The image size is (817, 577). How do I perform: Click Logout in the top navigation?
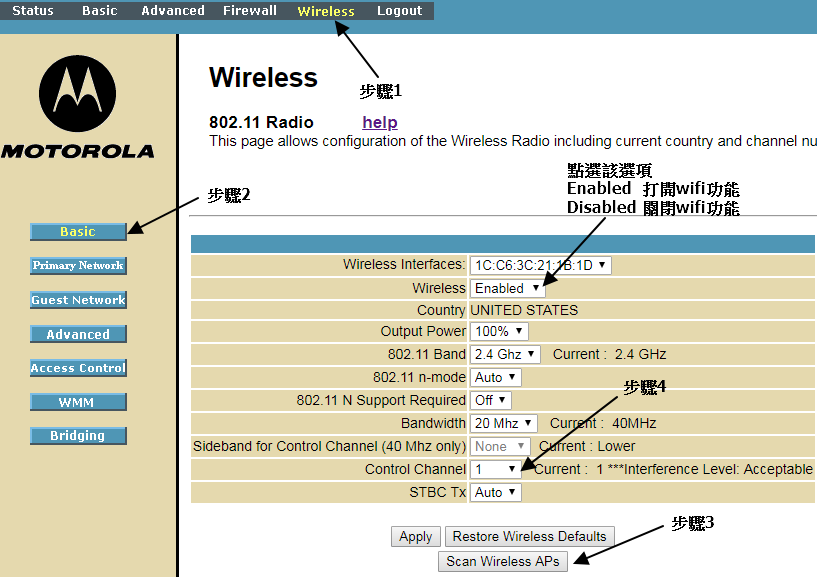[400, 11]
